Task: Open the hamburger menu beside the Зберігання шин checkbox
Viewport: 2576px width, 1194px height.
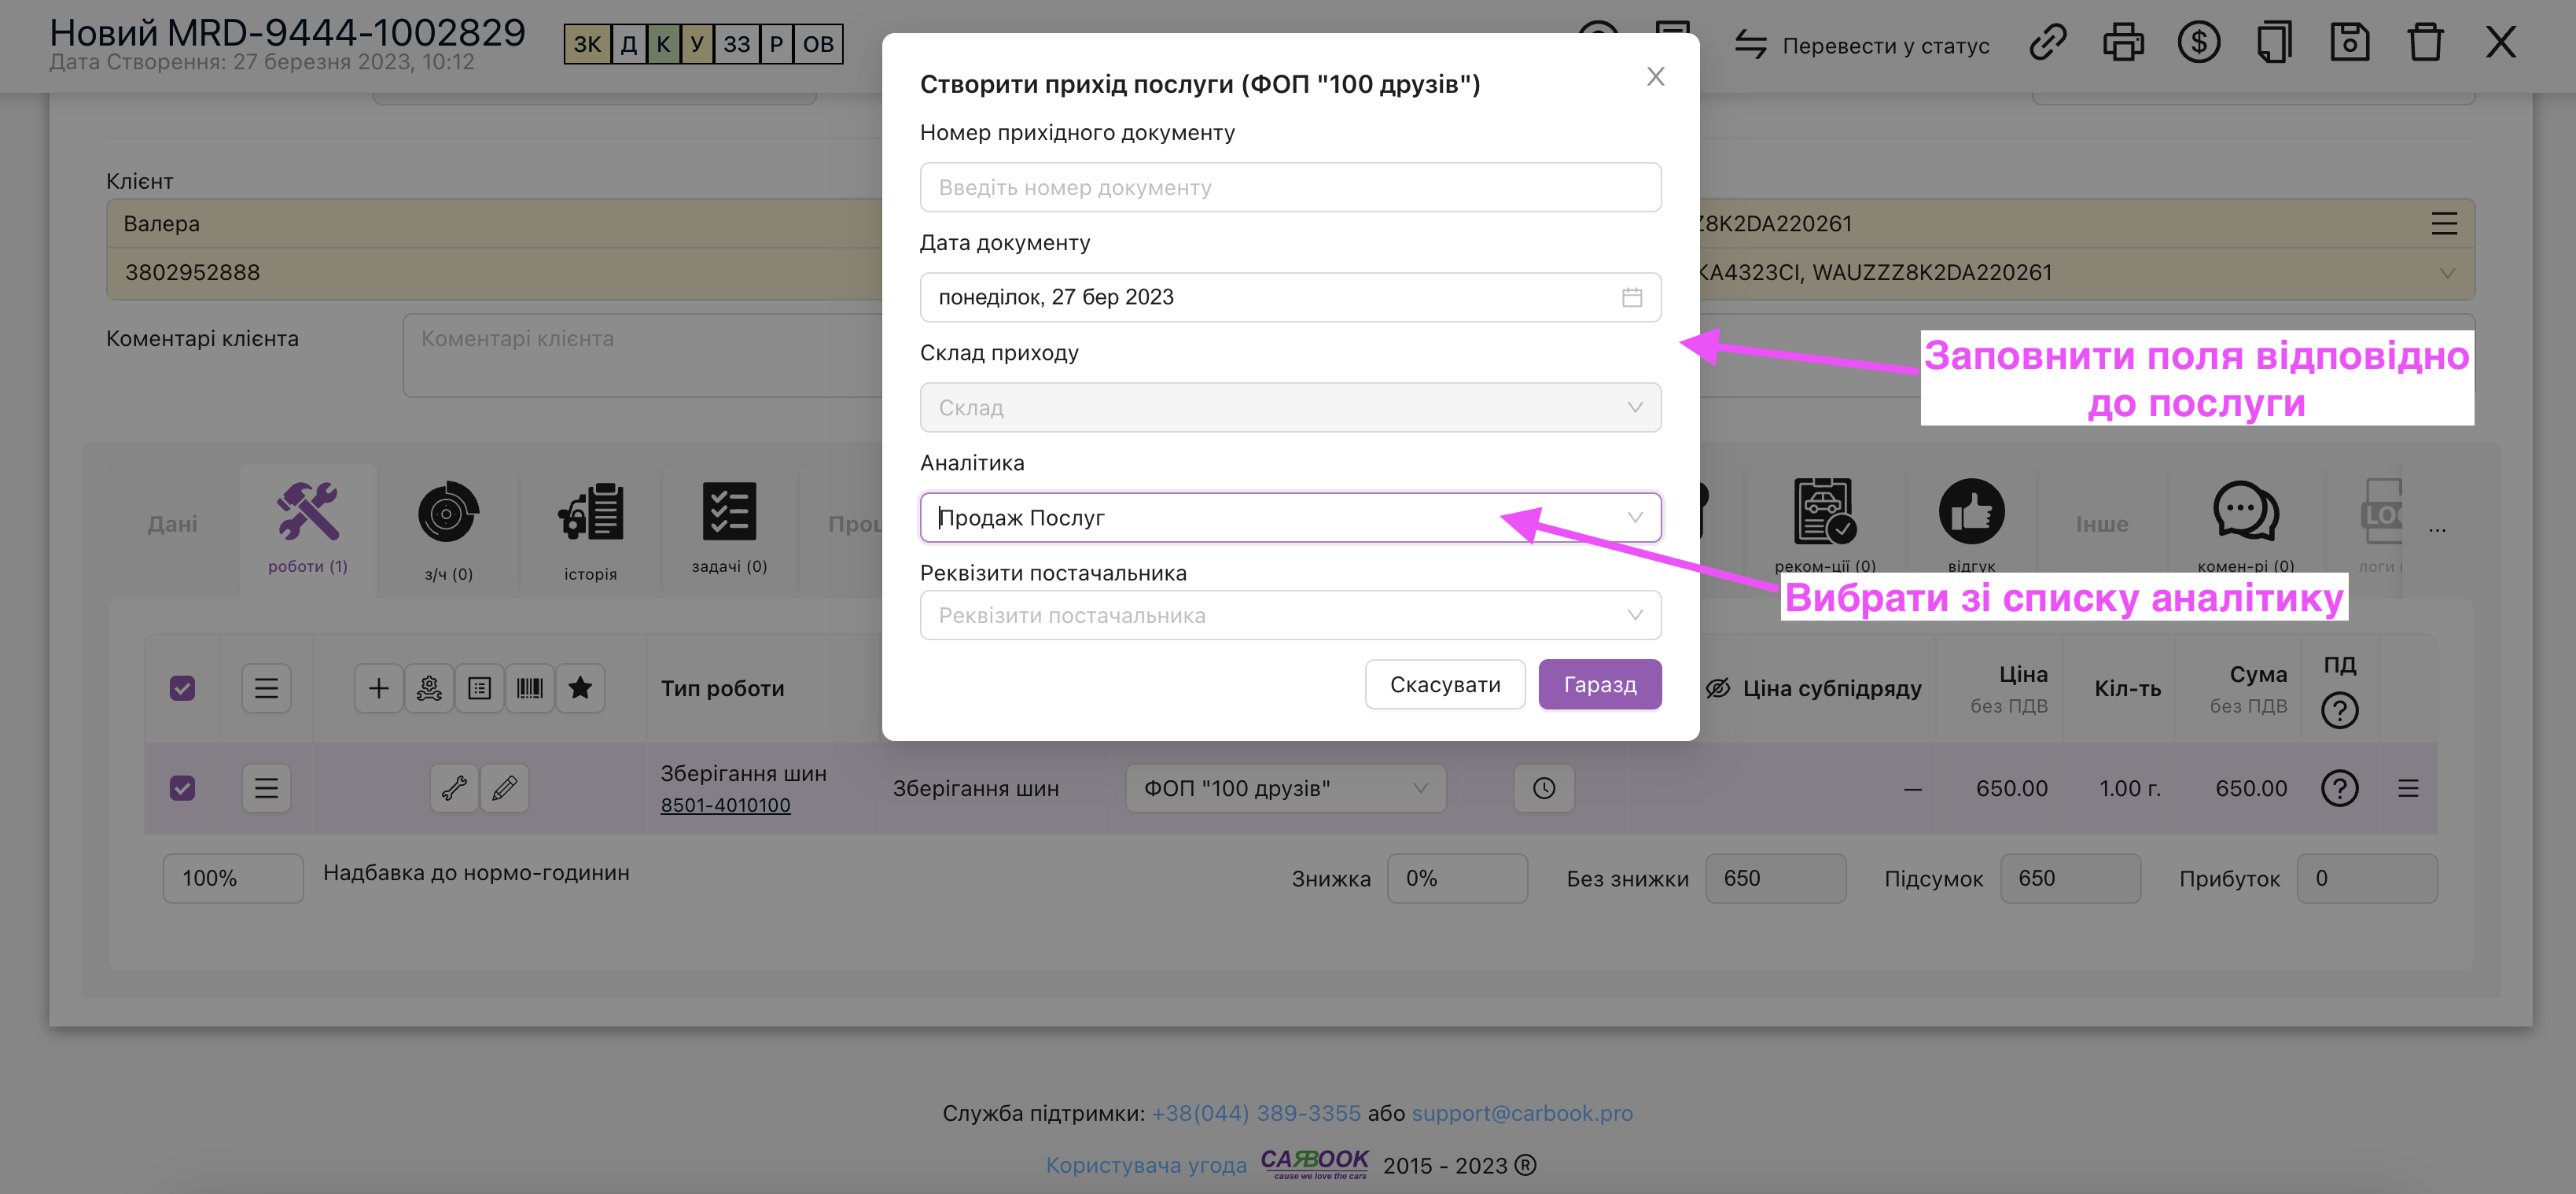Action: click(x=266, y=788)
